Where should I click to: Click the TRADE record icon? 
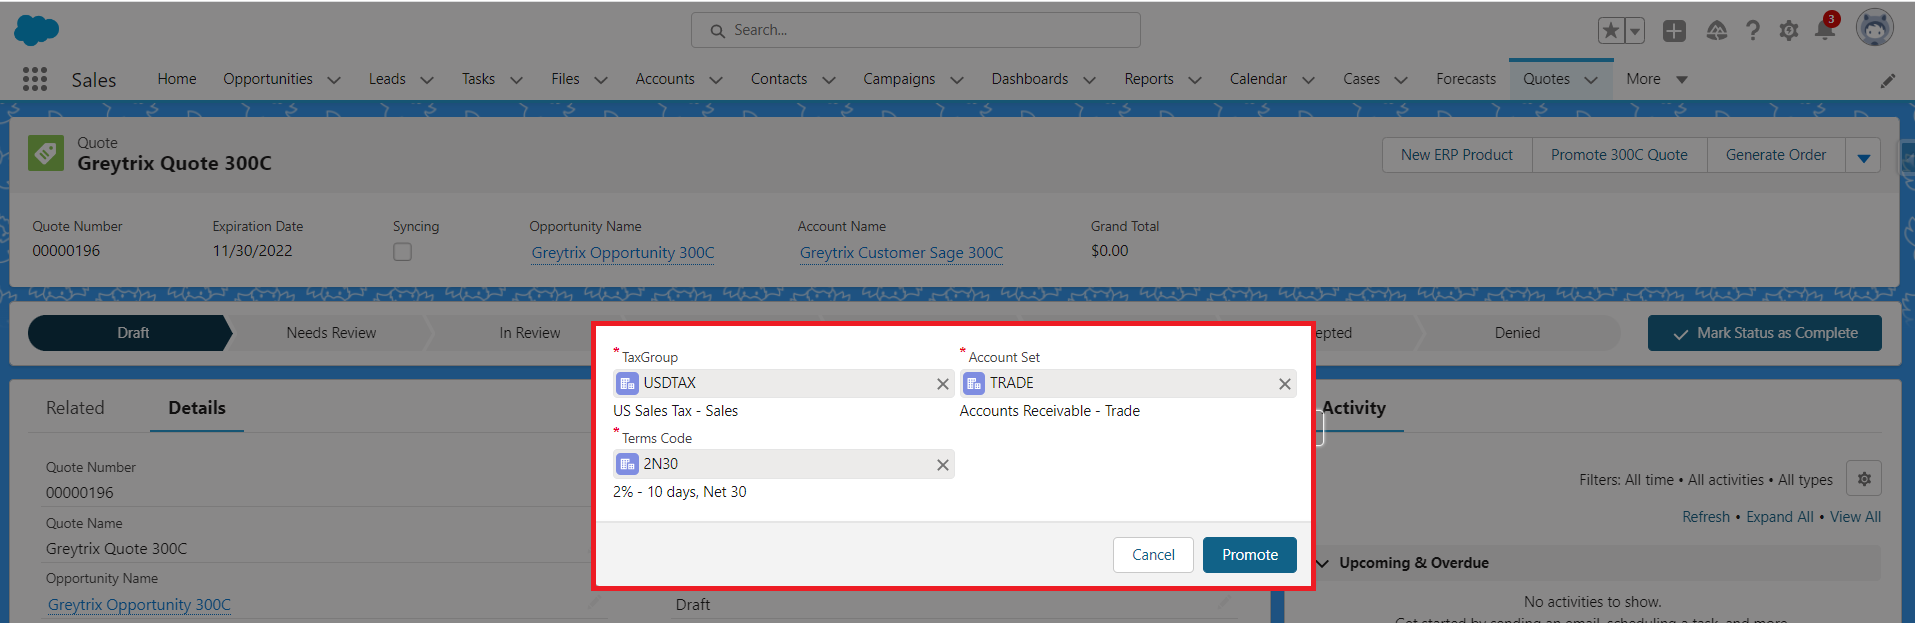click(974, 383)
